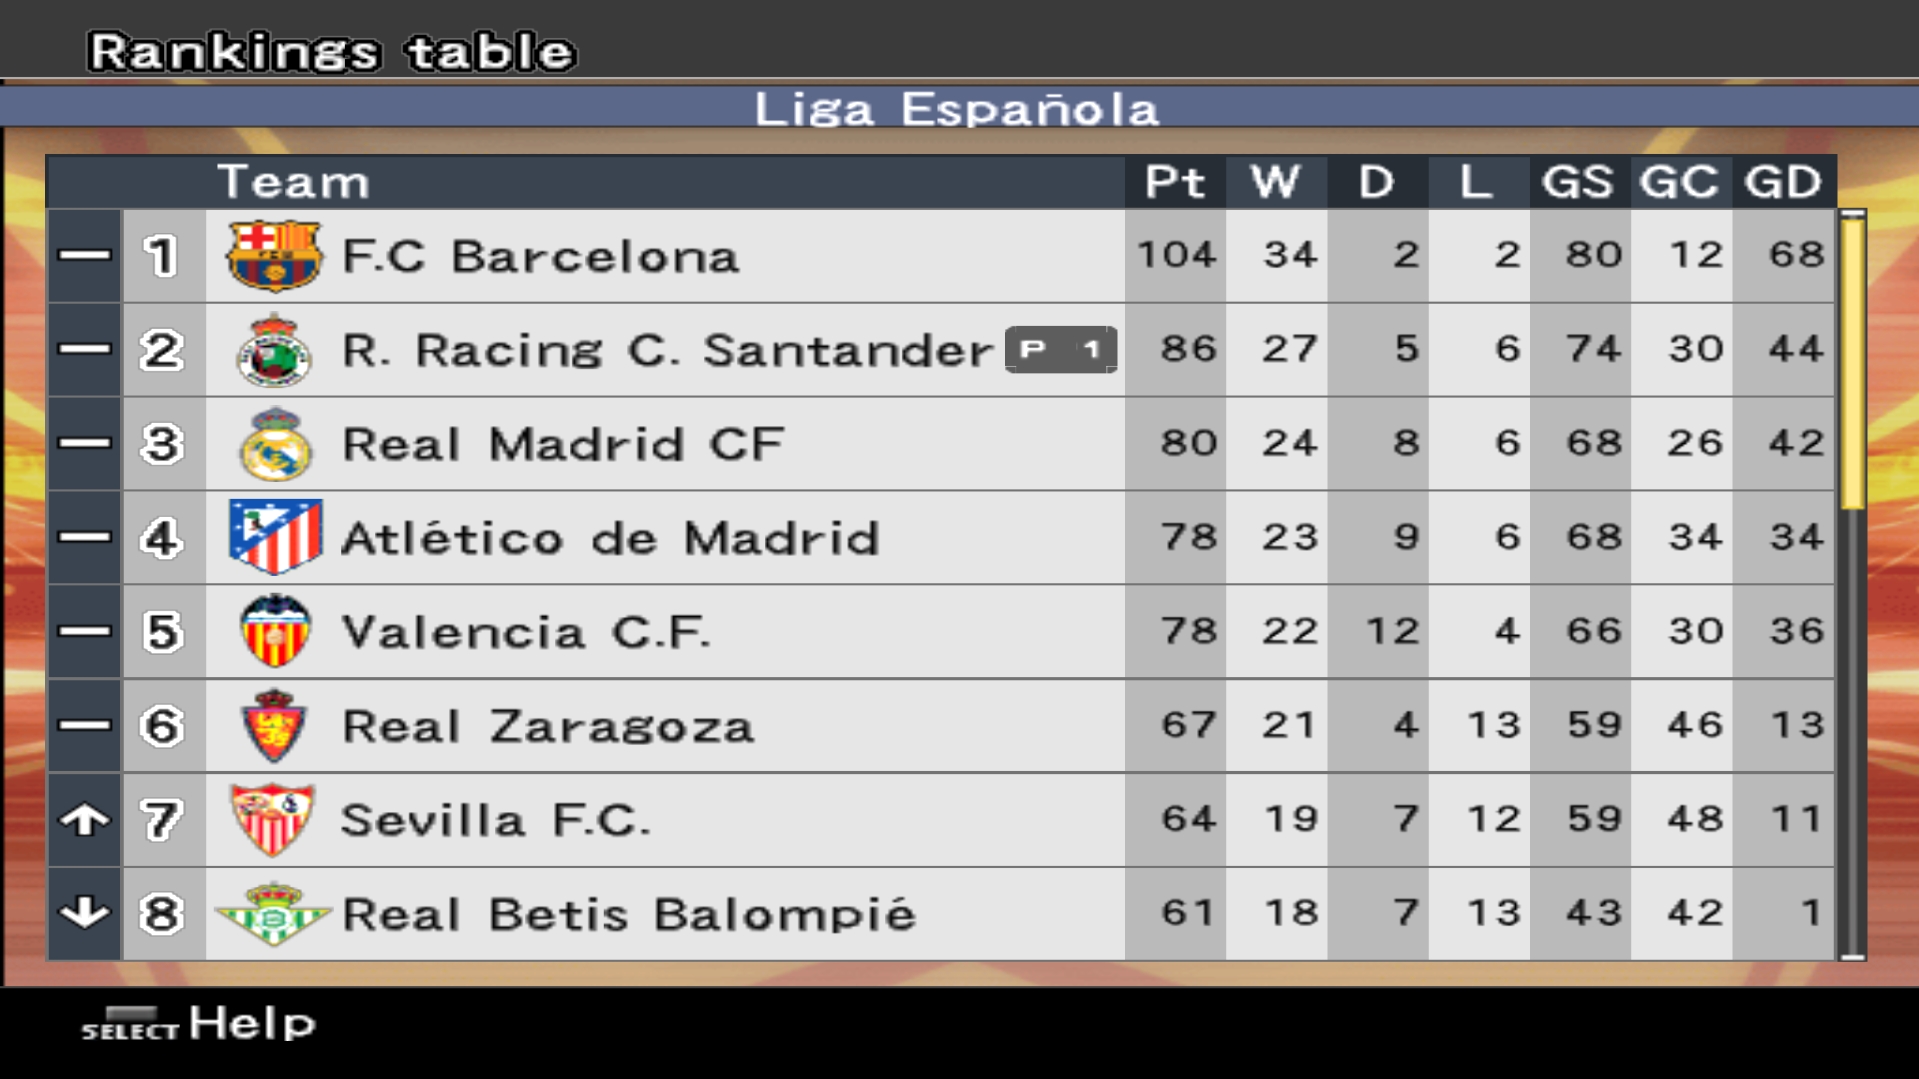Click the SELECT Help prompt
Screen dimensions: 1919x1079
[x=198, y=1024]
